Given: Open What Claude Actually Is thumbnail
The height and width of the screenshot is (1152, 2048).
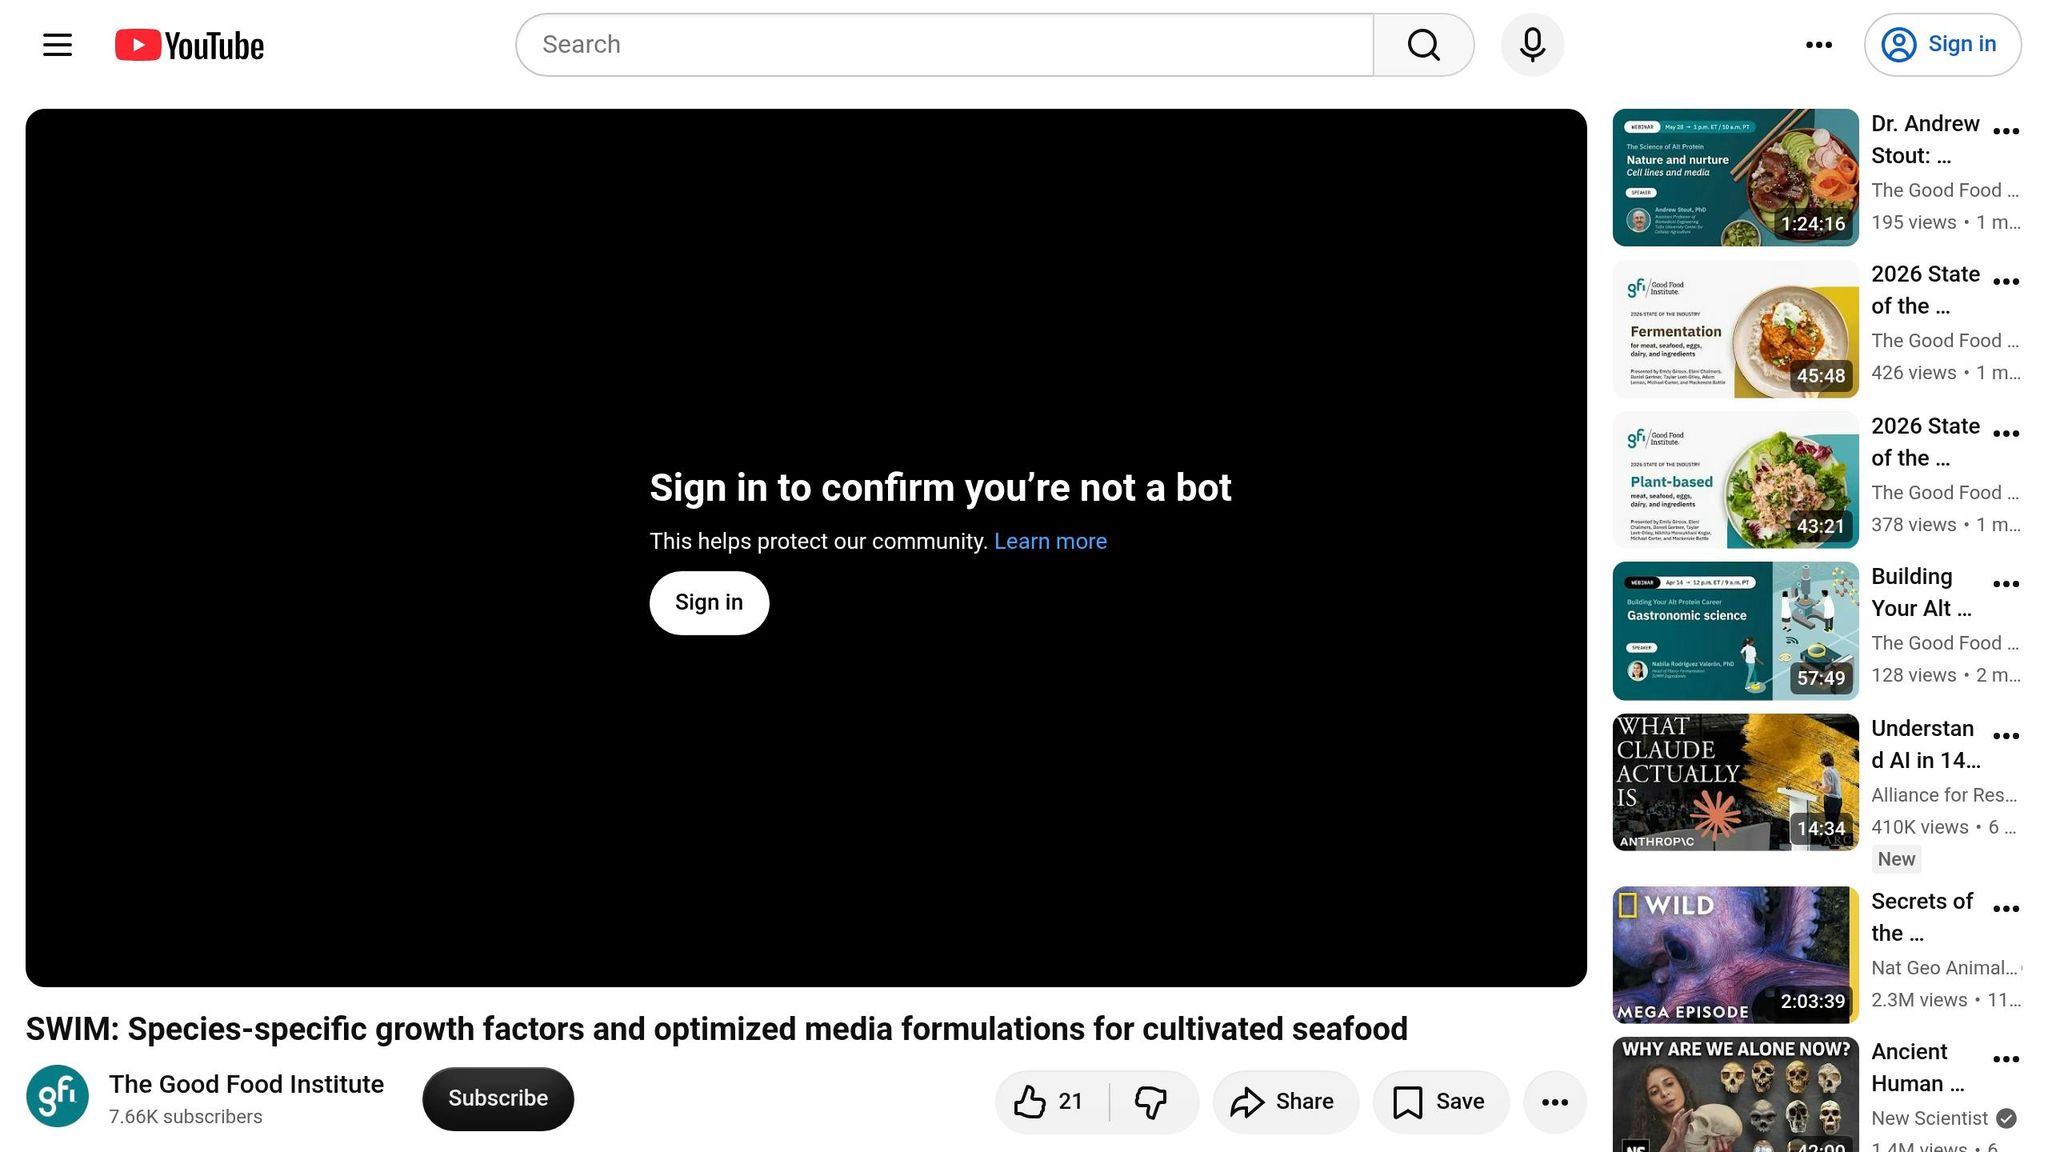Looking at the screenshot, I should point(1735,782).
